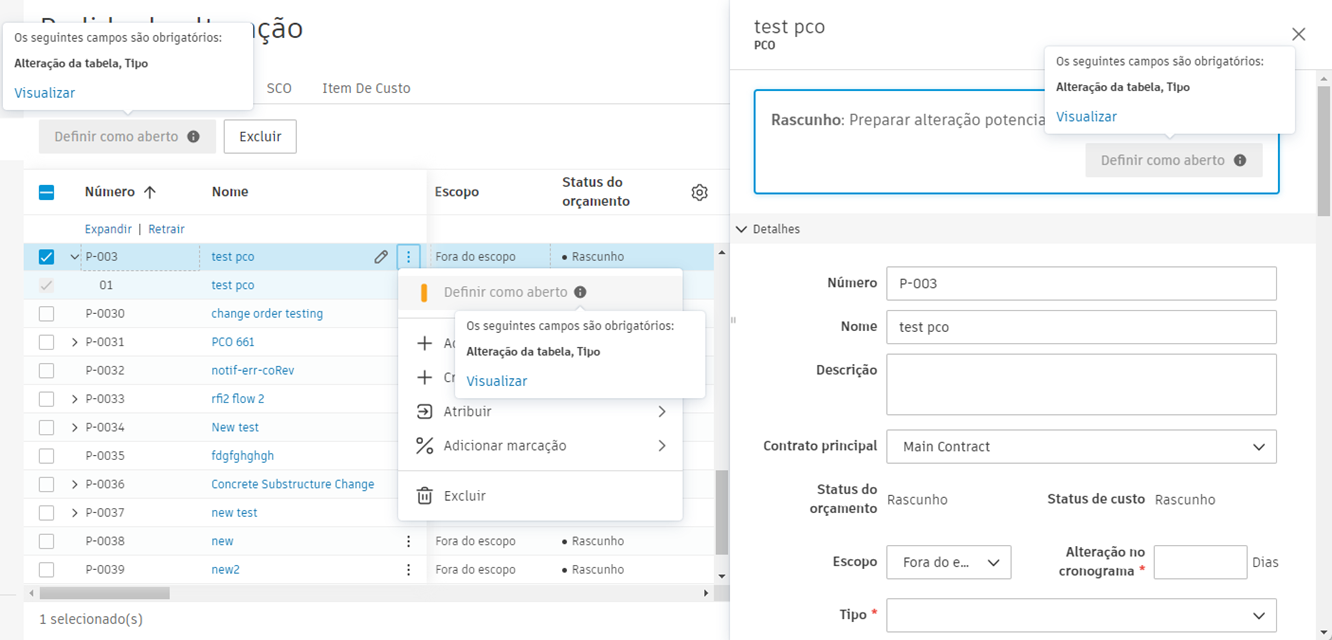Screen dimensions: 1332x640
Task: Click the pencil edit icon on row P-003
Action: 381,257
